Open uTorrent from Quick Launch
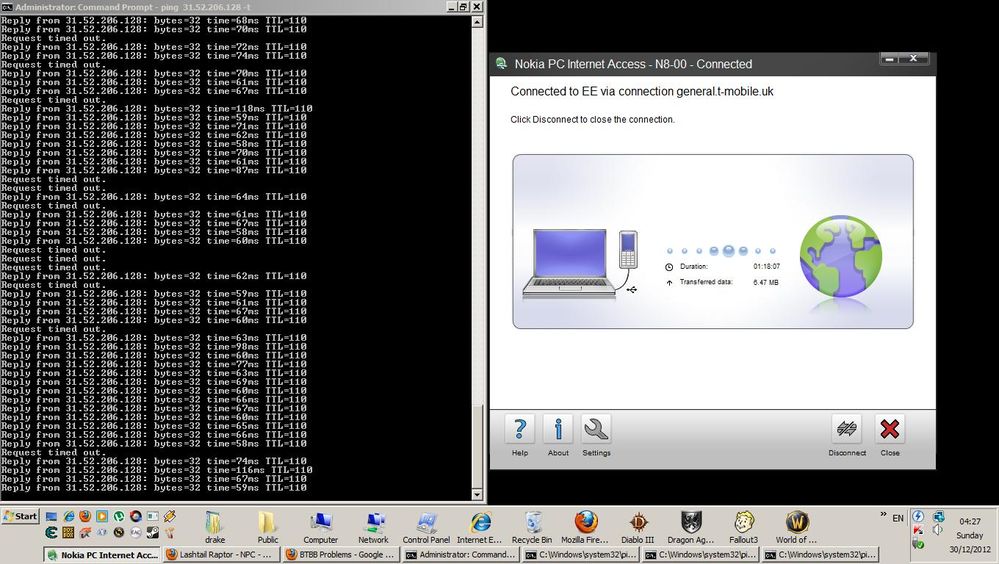The height and width of the screenshot is (564, 999). 119,516
